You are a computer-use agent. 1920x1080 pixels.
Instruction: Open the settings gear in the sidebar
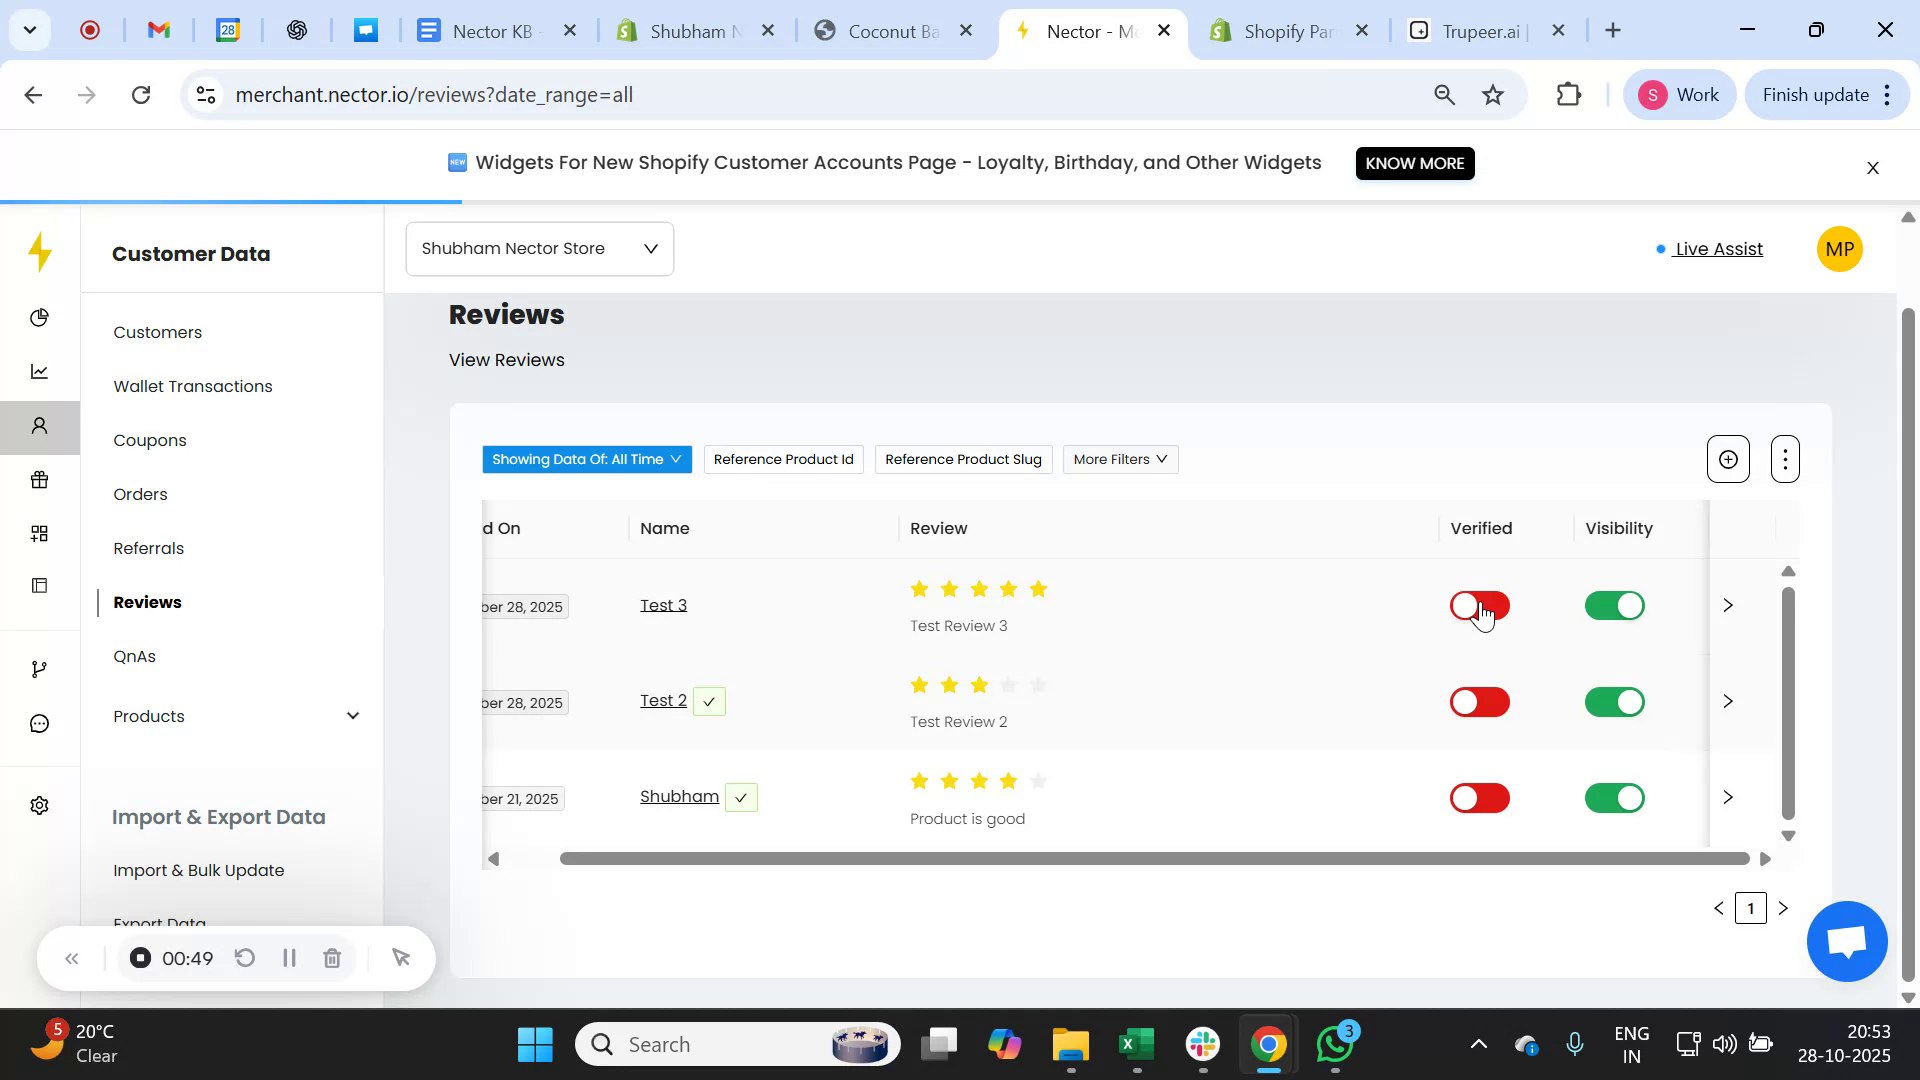pos(38,805)
